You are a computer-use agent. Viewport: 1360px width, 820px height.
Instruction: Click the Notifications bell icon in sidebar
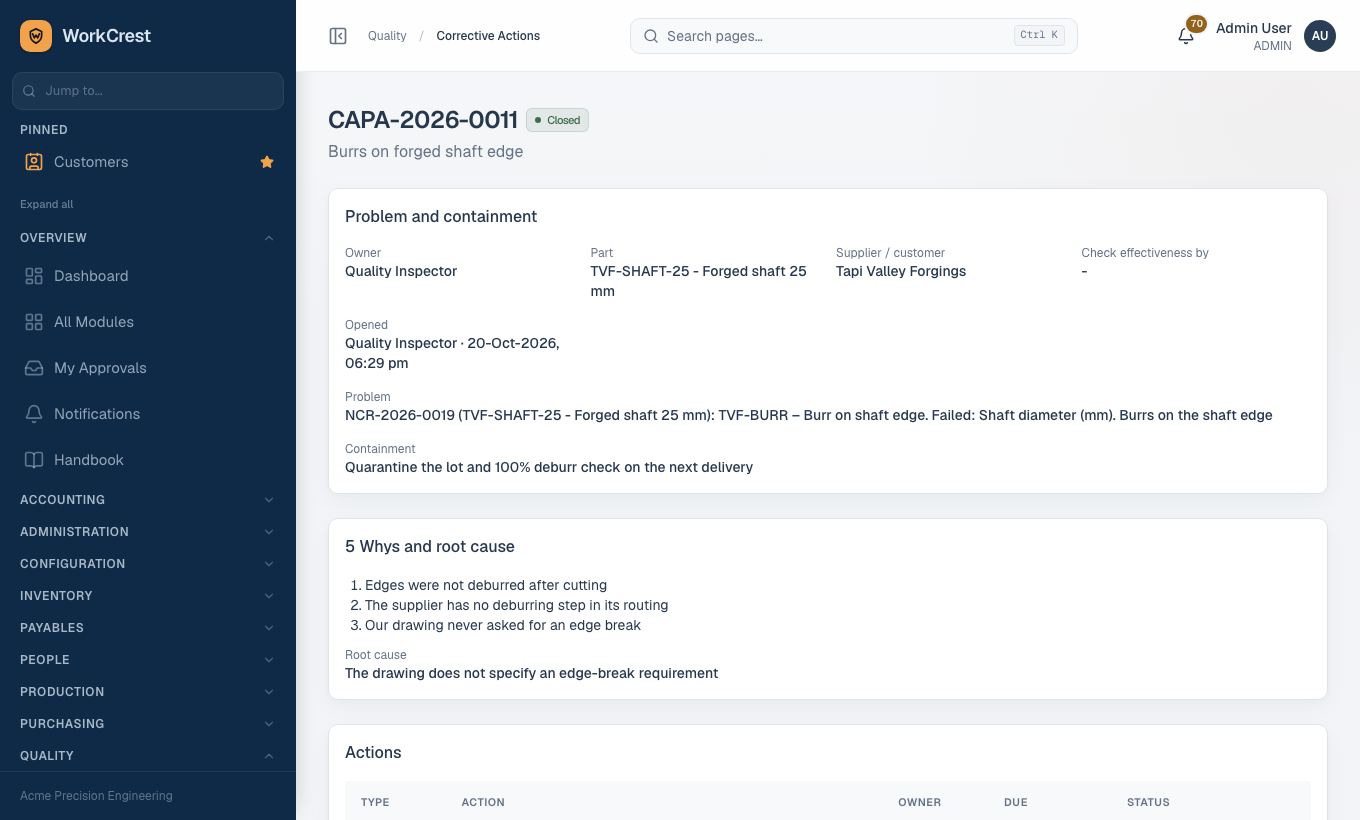click(x=34, y=414)
